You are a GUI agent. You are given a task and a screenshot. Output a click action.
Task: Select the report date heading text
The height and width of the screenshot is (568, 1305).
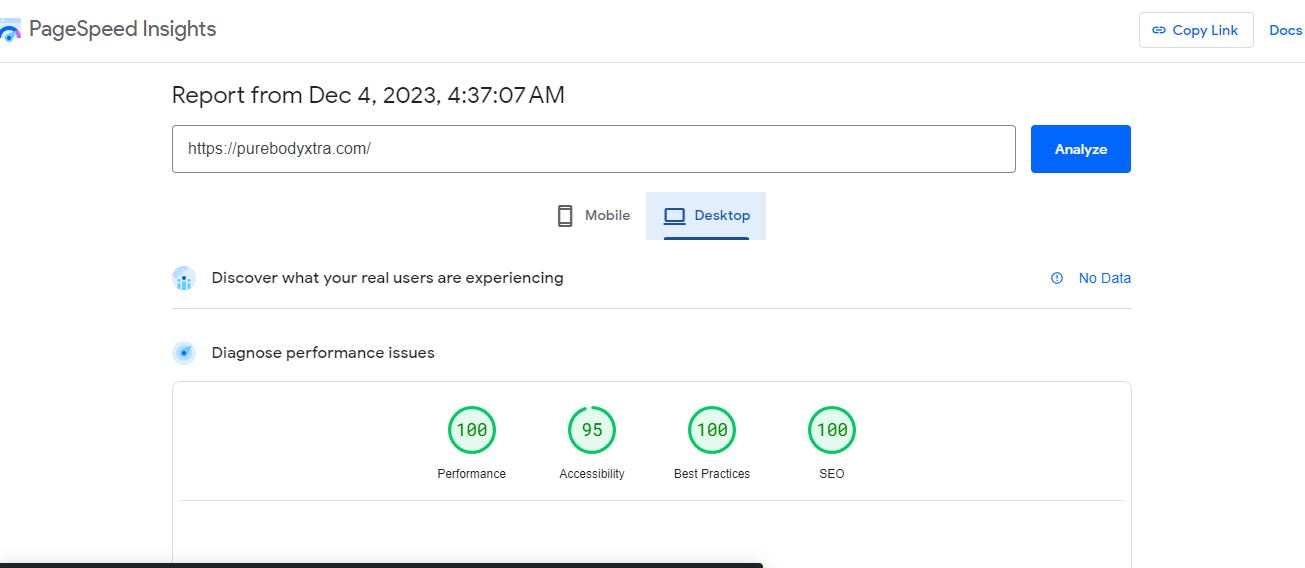pos(368,95)
